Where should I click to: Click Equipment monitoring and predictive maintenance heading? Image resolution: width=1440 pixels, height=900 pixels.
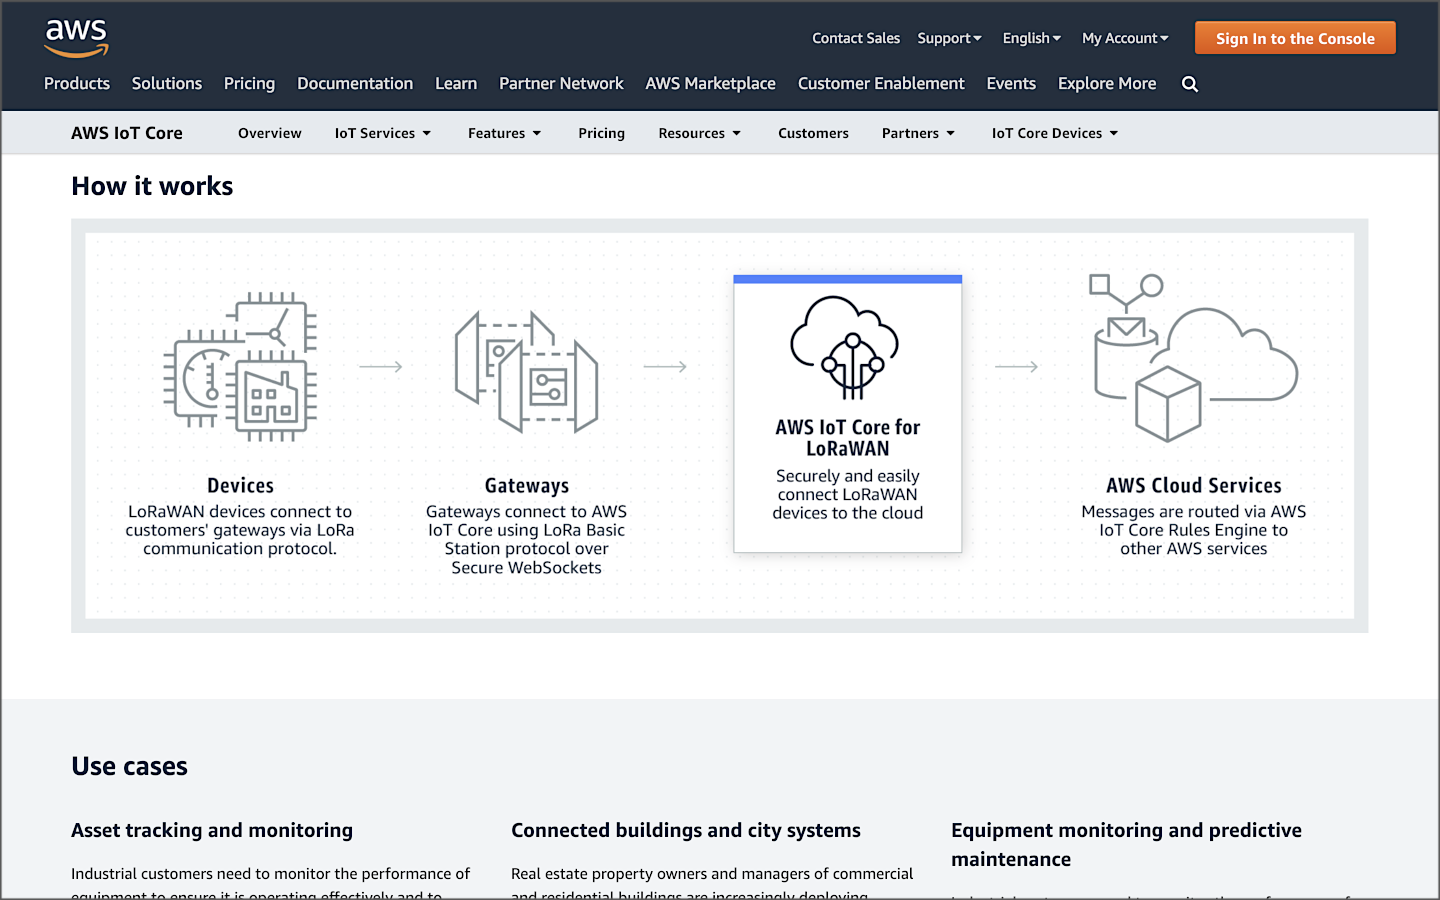pyautogui.click(x=1127, y=845)
